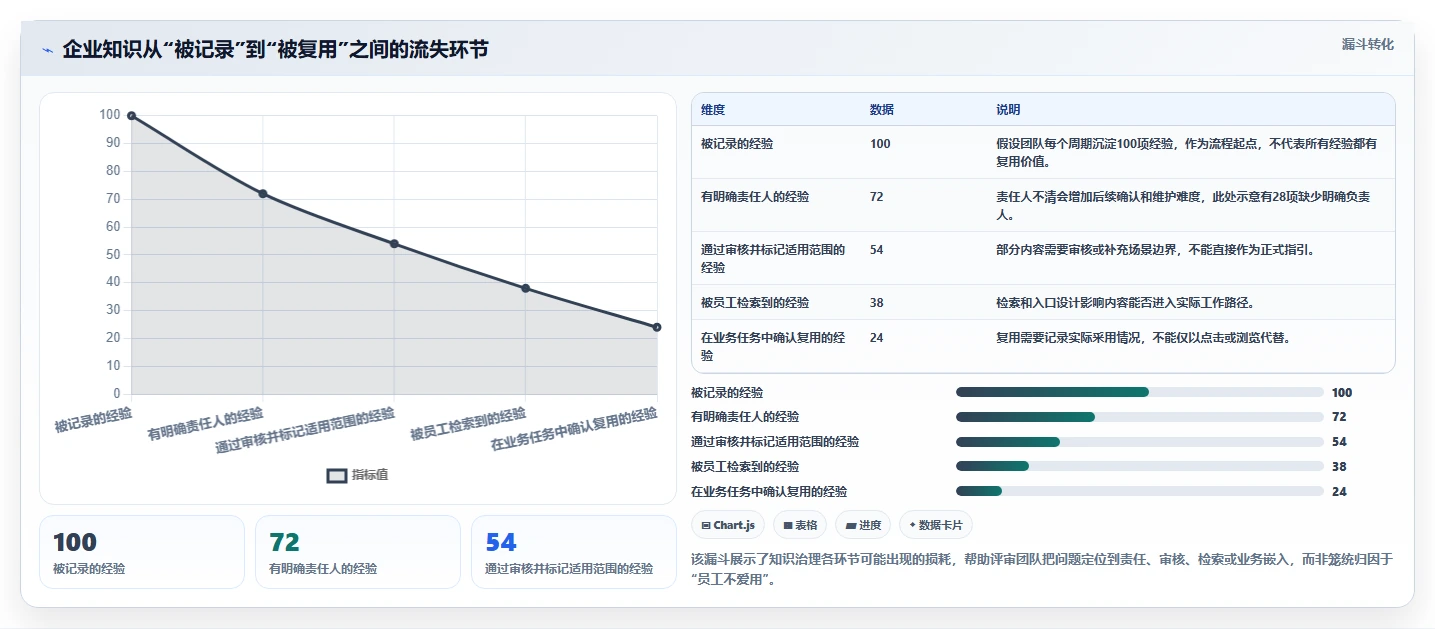Click description starting 复用需要记录实际采用情况
This screenshot has height=629, width=1435.
coord(1143,338)
